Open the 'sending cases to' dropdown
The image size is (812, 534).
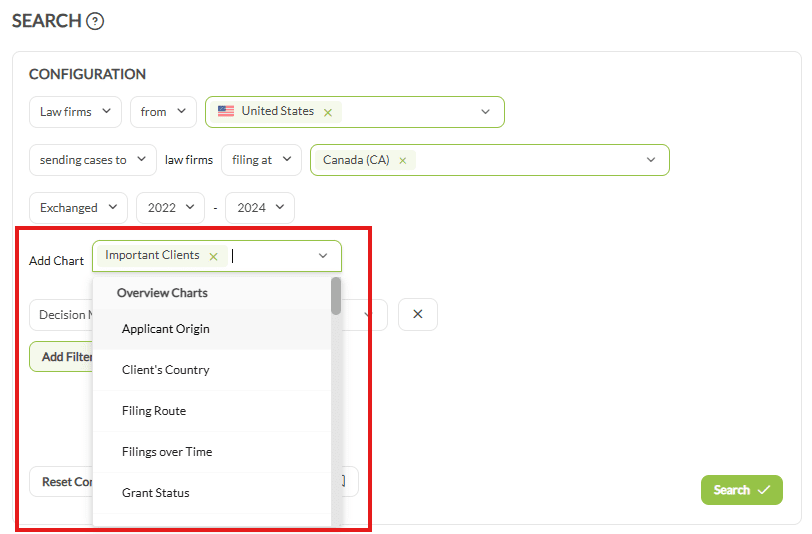coord(93,160)
